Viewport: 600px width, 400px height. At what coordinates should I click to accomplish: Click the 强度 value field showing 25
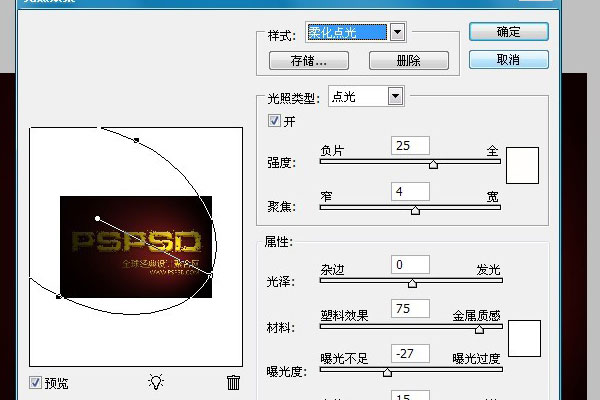tap(411, 146)
